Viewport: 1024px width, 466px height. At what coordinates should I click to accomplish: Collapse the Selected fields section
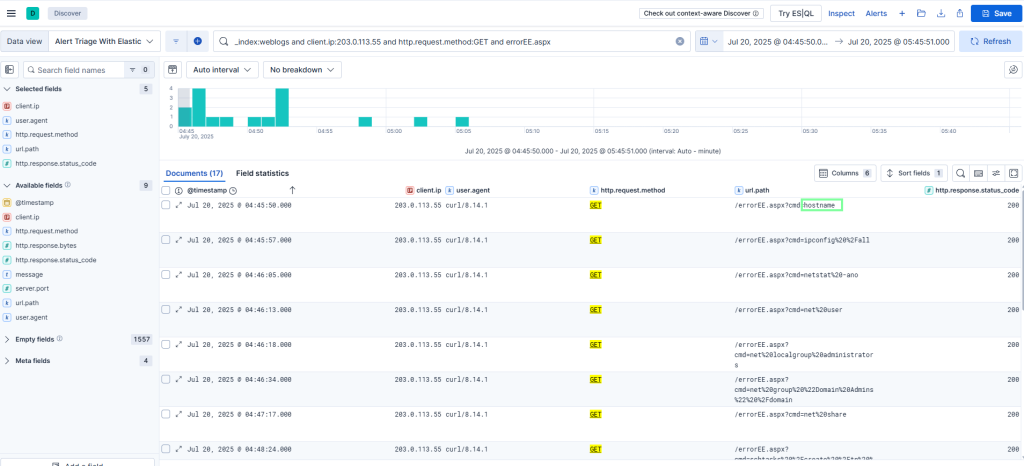[x=8, y=89]
